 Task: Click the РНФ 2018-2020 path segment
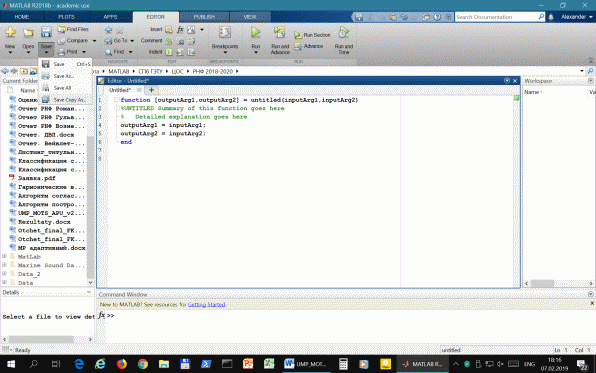point(212,71)
